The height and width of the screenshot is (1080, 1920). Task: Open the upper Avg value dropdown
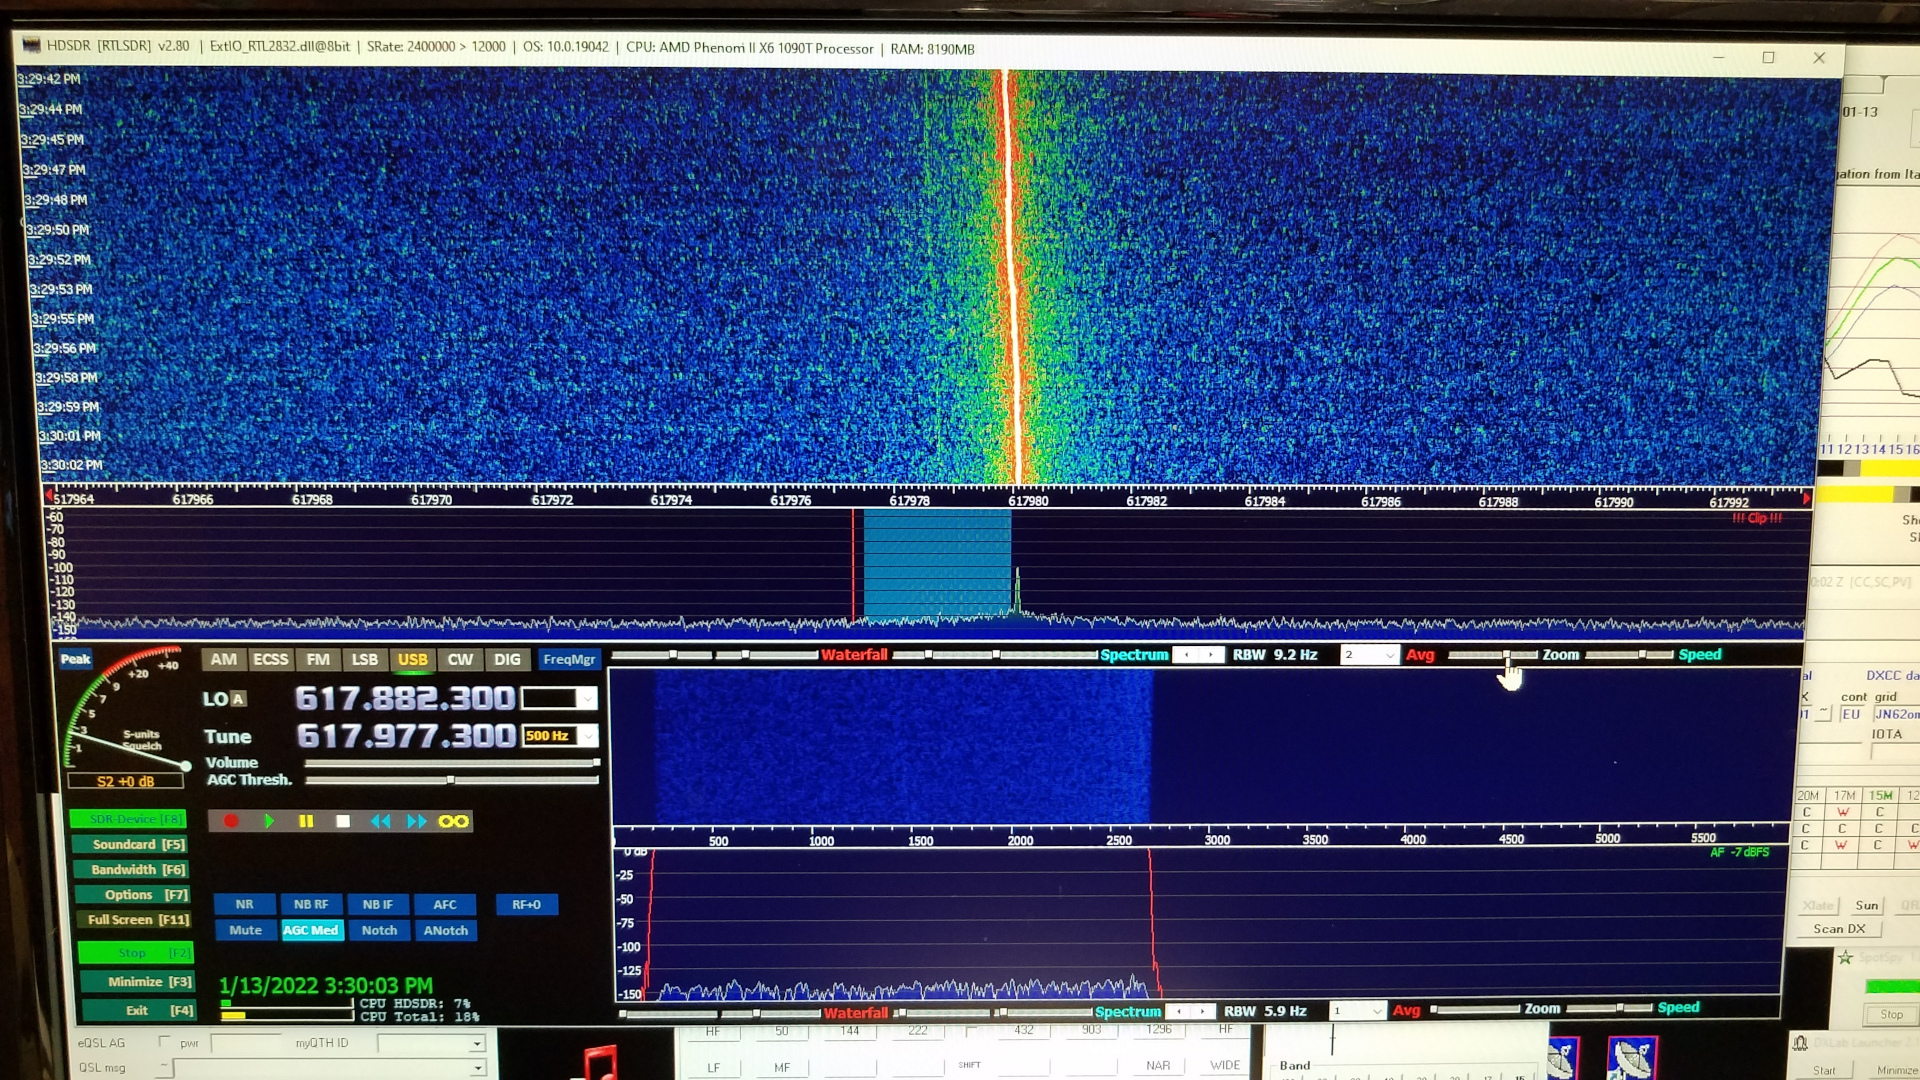(1389, 655)
